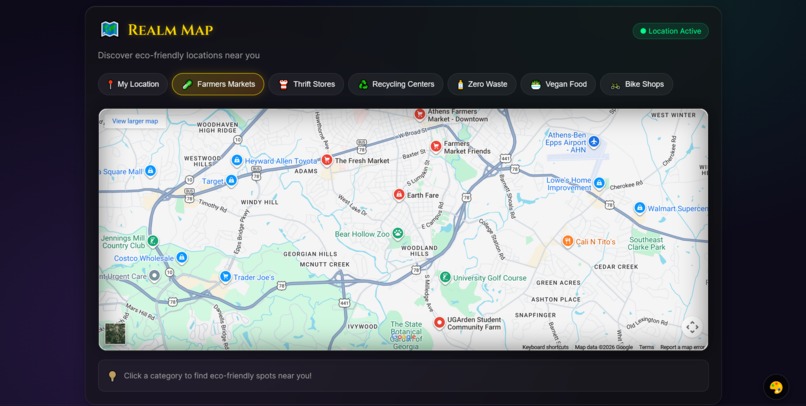Choose the Zero Waste category
The width and height of the screenshot is (806, 406).
pyautogui.click(x=482, y=84)
